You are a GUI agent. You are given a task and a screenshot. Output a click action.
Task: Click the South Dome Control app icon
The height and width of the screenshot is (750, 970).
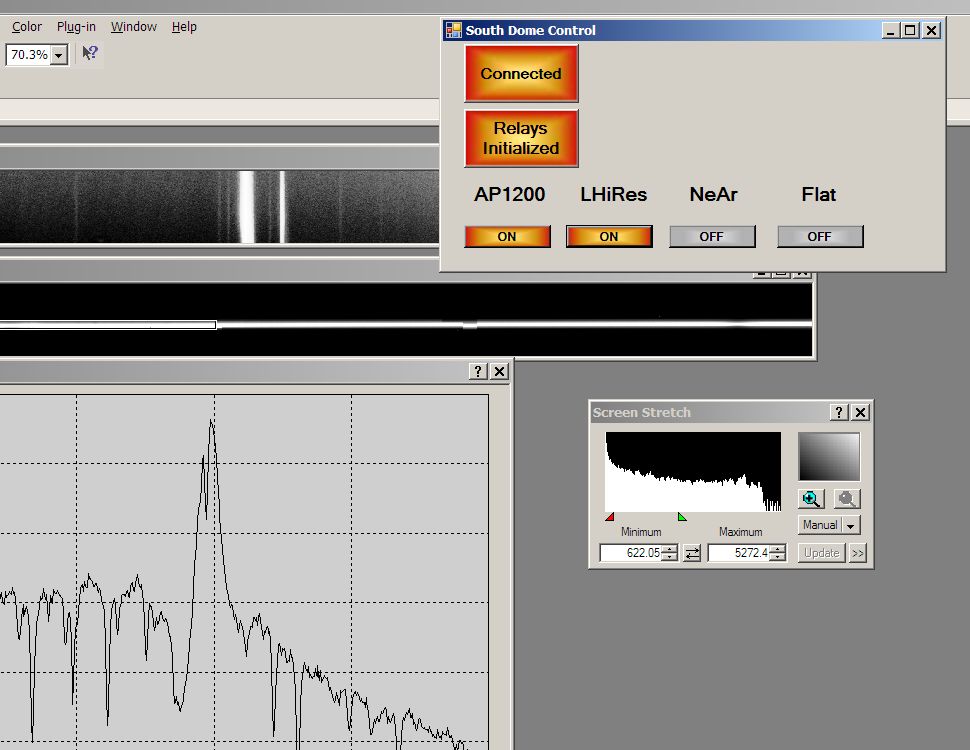point(453,30)
